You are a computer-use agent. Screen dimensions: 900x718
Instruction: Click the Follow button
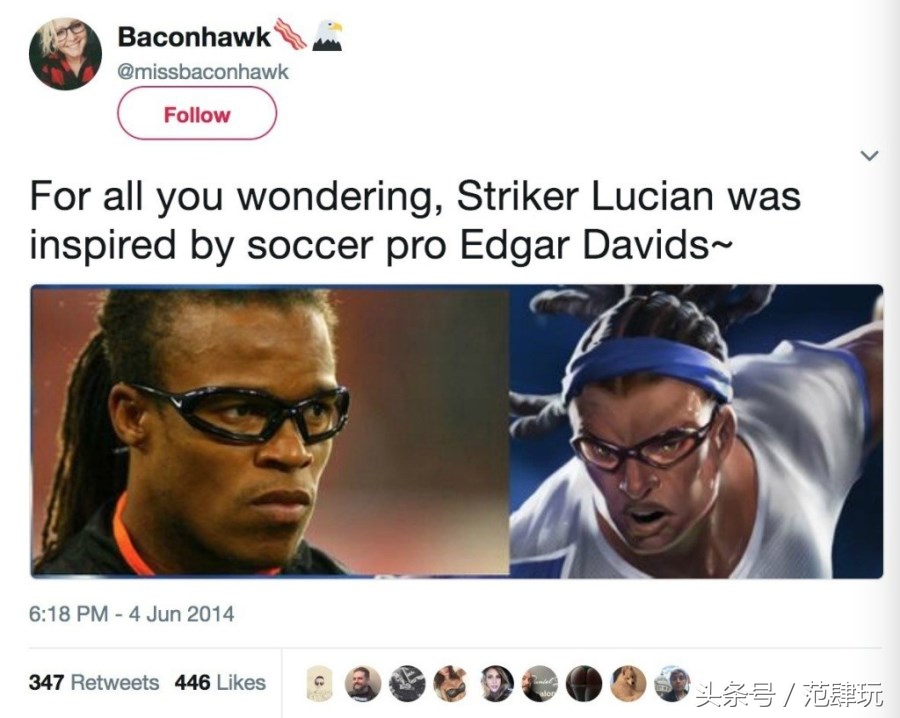tap(197, 114)
